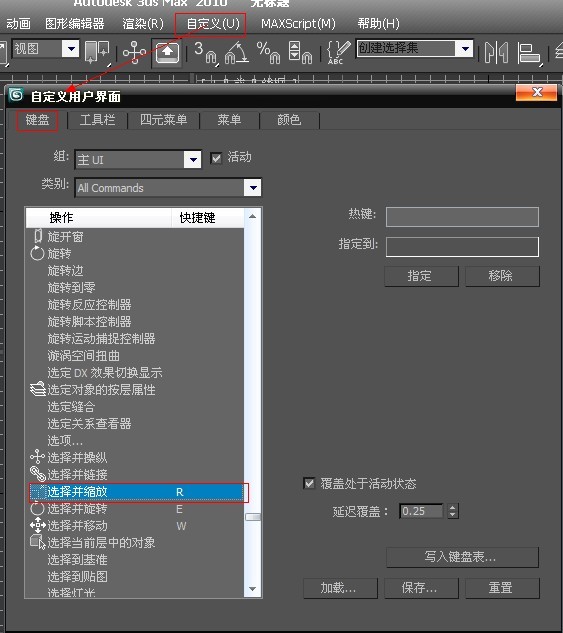Switch to the 工具栏 tab
This screenshot has width=563, height=633.
point(97,120)
